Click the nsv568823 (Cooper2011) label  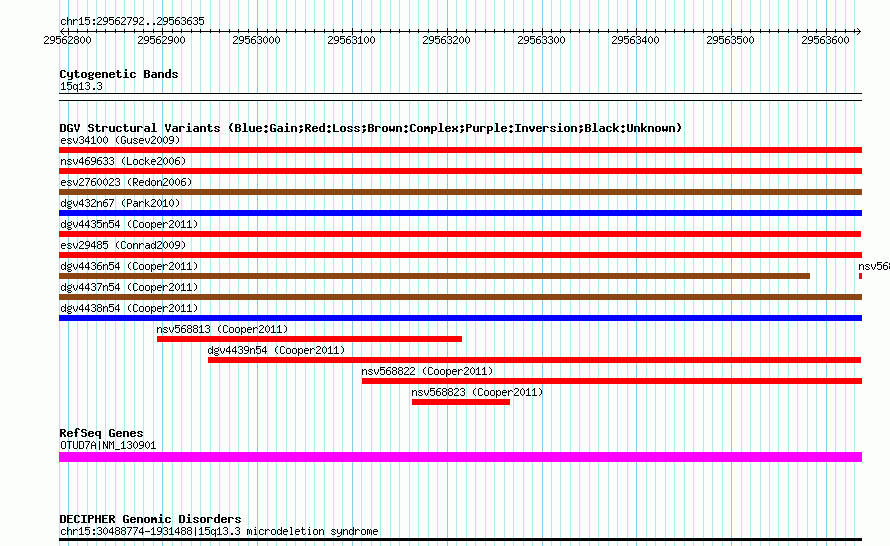[477, 392]
